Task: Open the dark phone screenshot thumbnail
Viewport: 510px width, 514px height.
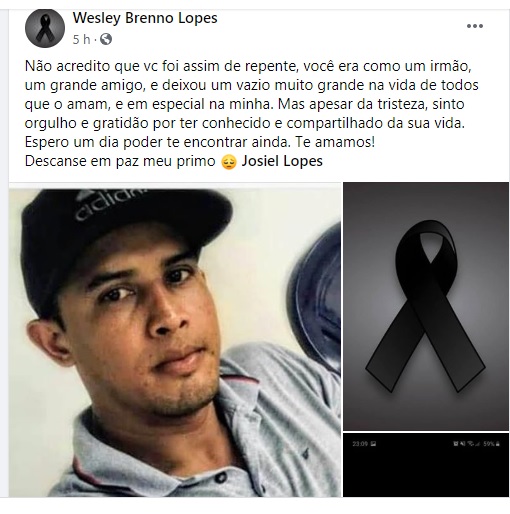Action: click(x=426, y=465)
